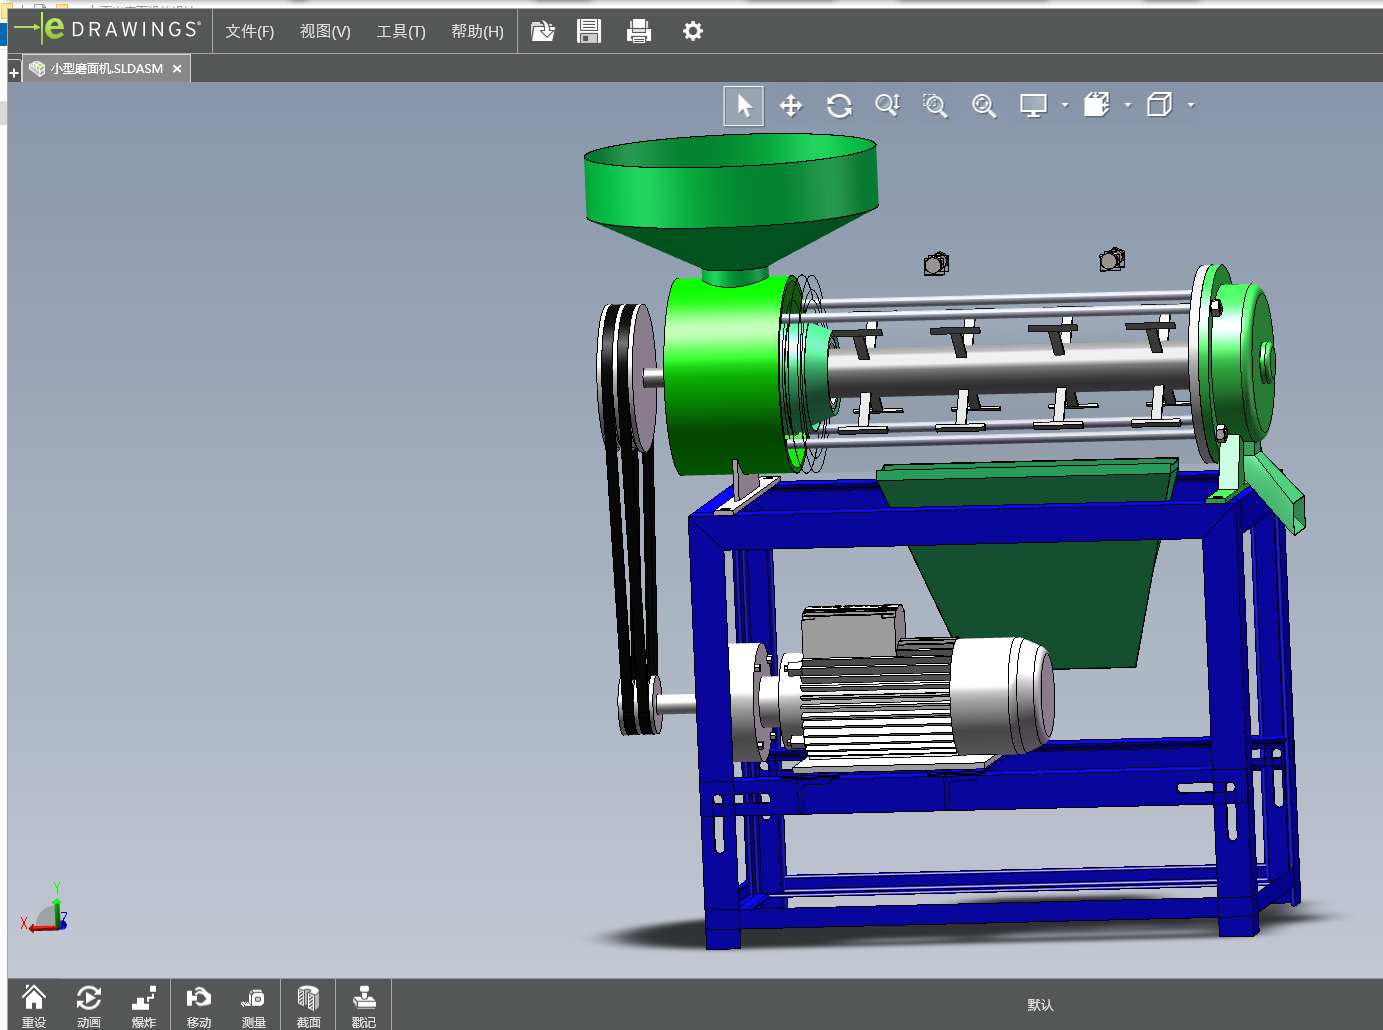
Task: Open the display settings dropdown arrow
Action: [x=1065, y=105]
